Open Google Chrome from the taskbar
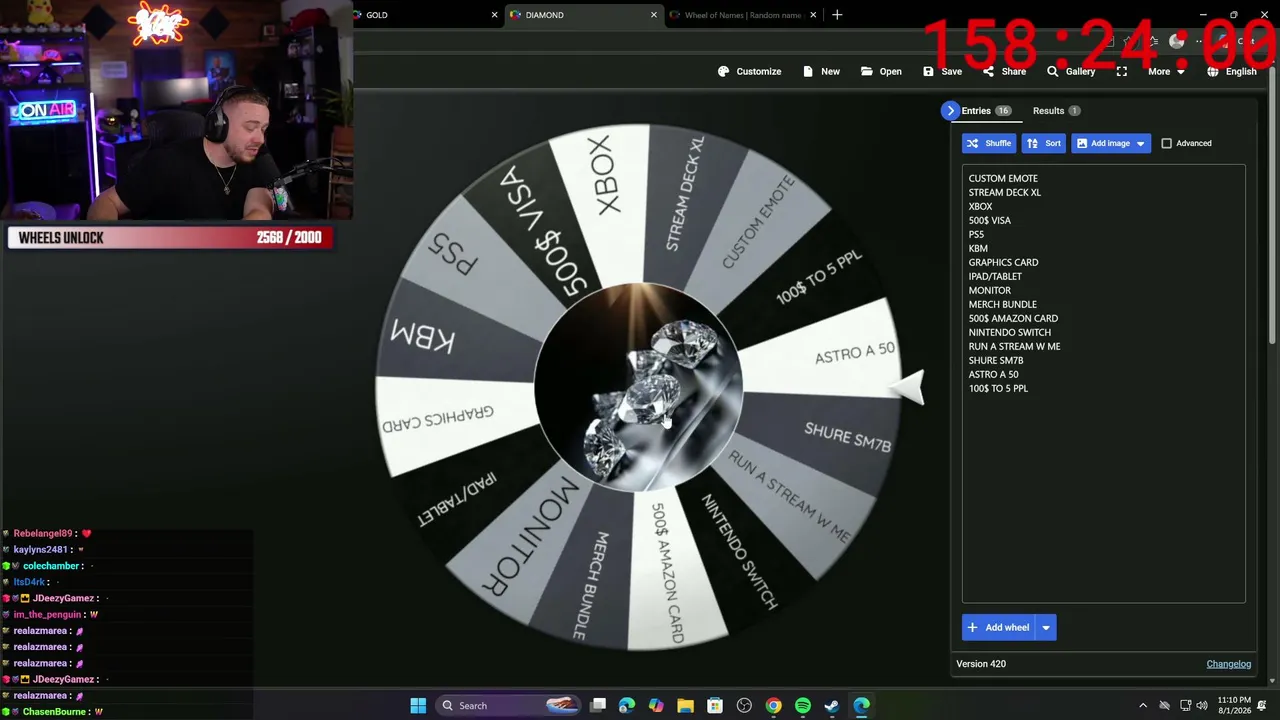The image size is (1280, 720). point(773,706)
